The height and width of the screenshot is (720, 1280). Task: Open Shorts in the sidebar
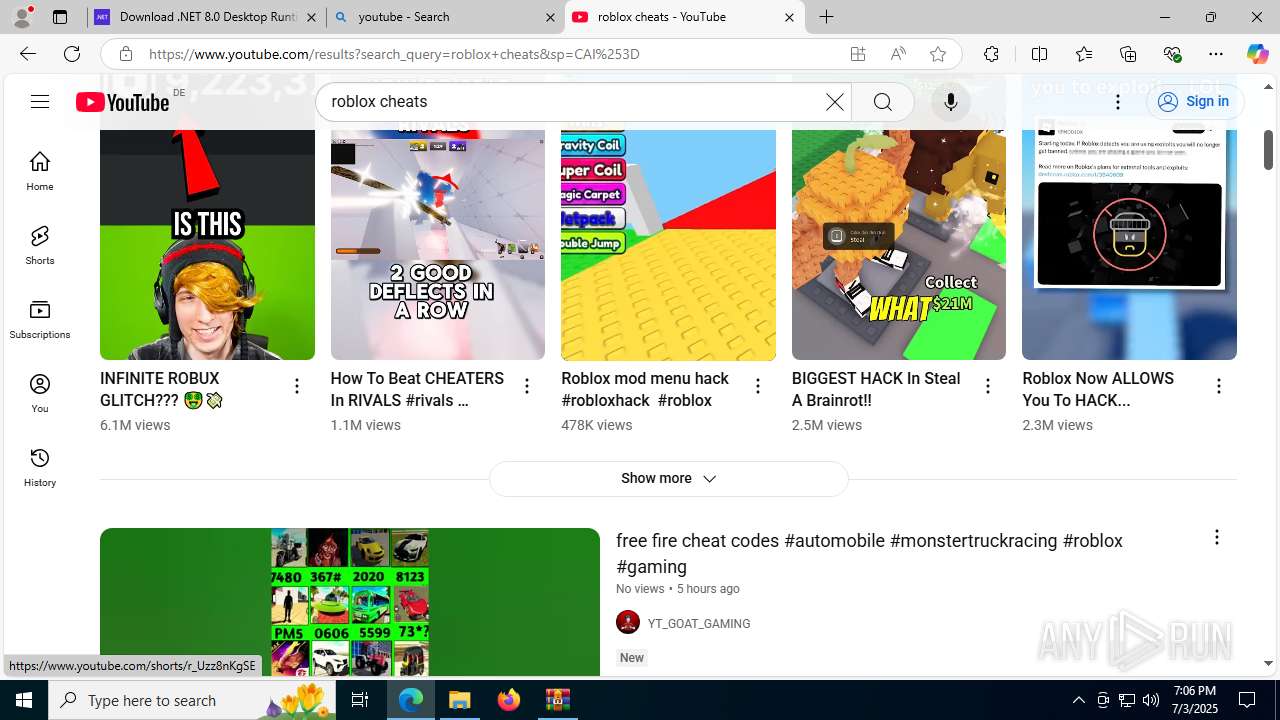click(x=40, y=245)
